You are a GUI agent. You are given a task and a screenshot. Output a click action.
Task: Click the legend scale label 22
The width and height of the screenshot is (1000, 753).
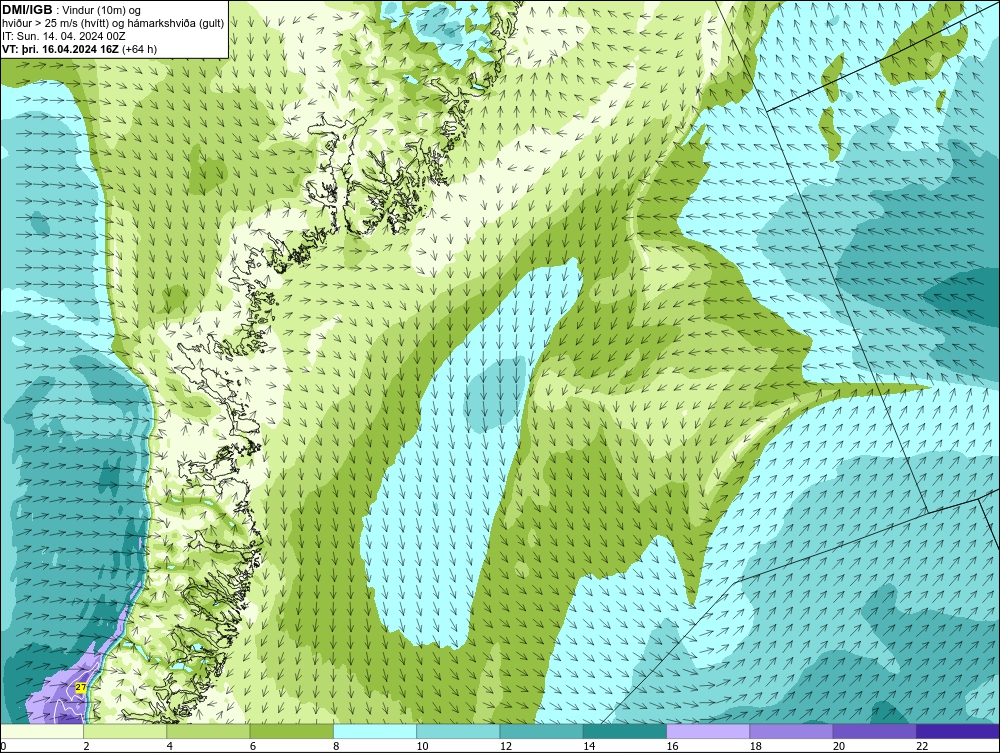[922, 746]
